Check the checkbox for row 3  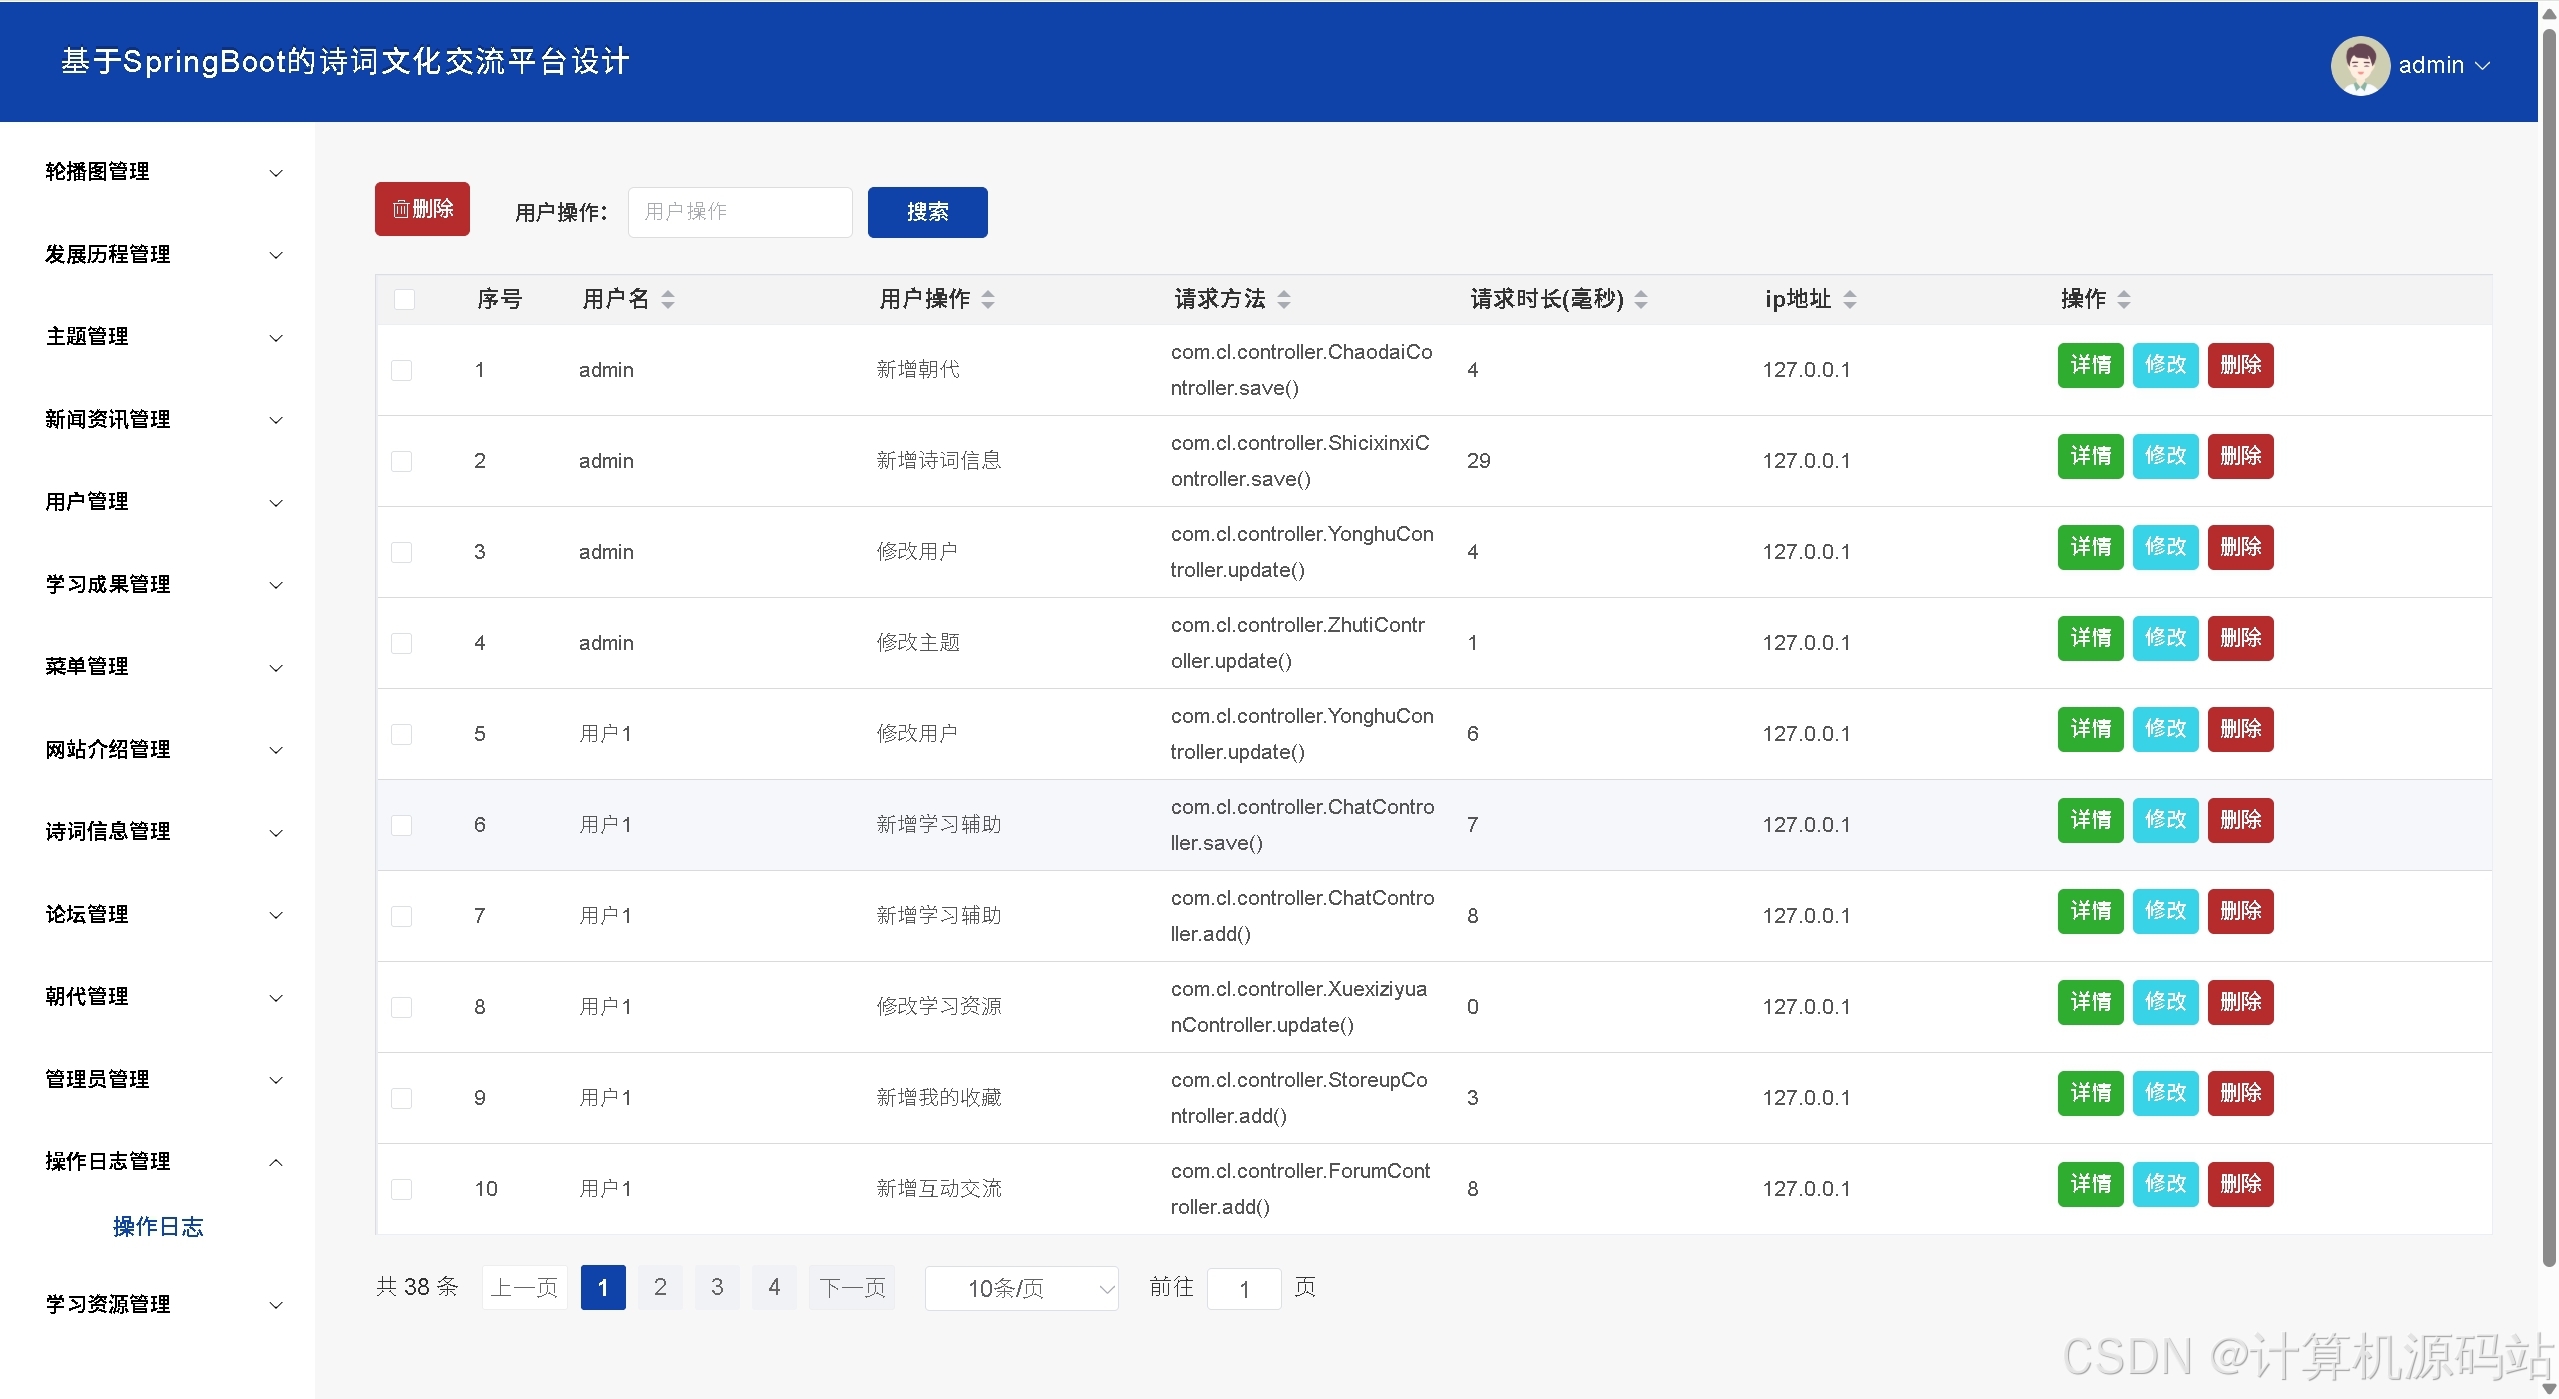402,552
